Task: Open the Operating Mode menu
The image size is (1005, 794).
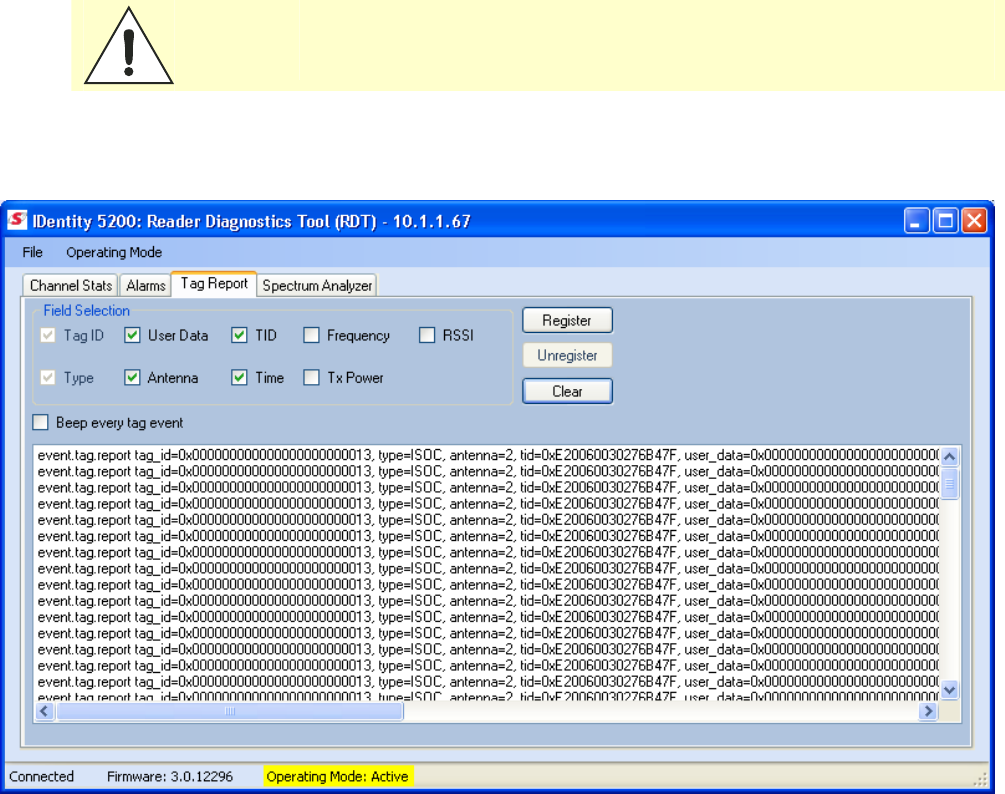Action: coord(114,252)
